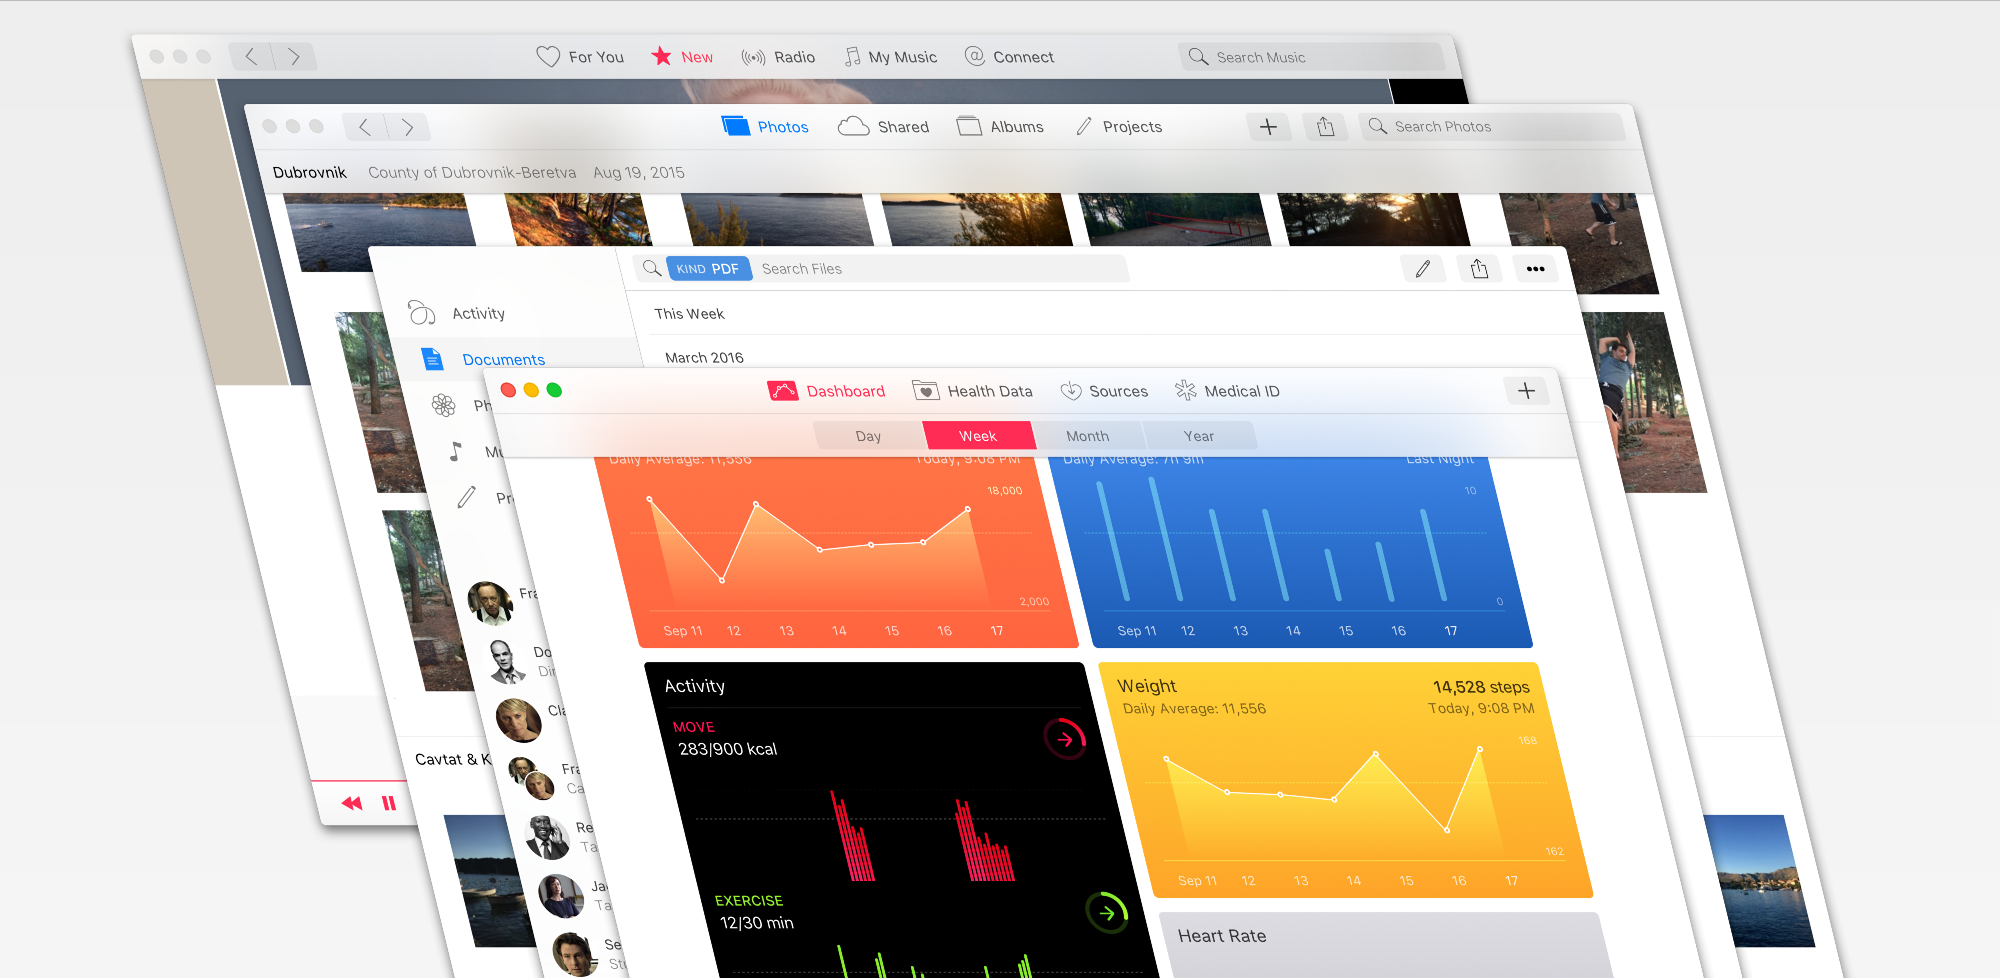The height and width of the screenshot is (978, 2000).
Task: Select the Week view segment
Action: 978,436
